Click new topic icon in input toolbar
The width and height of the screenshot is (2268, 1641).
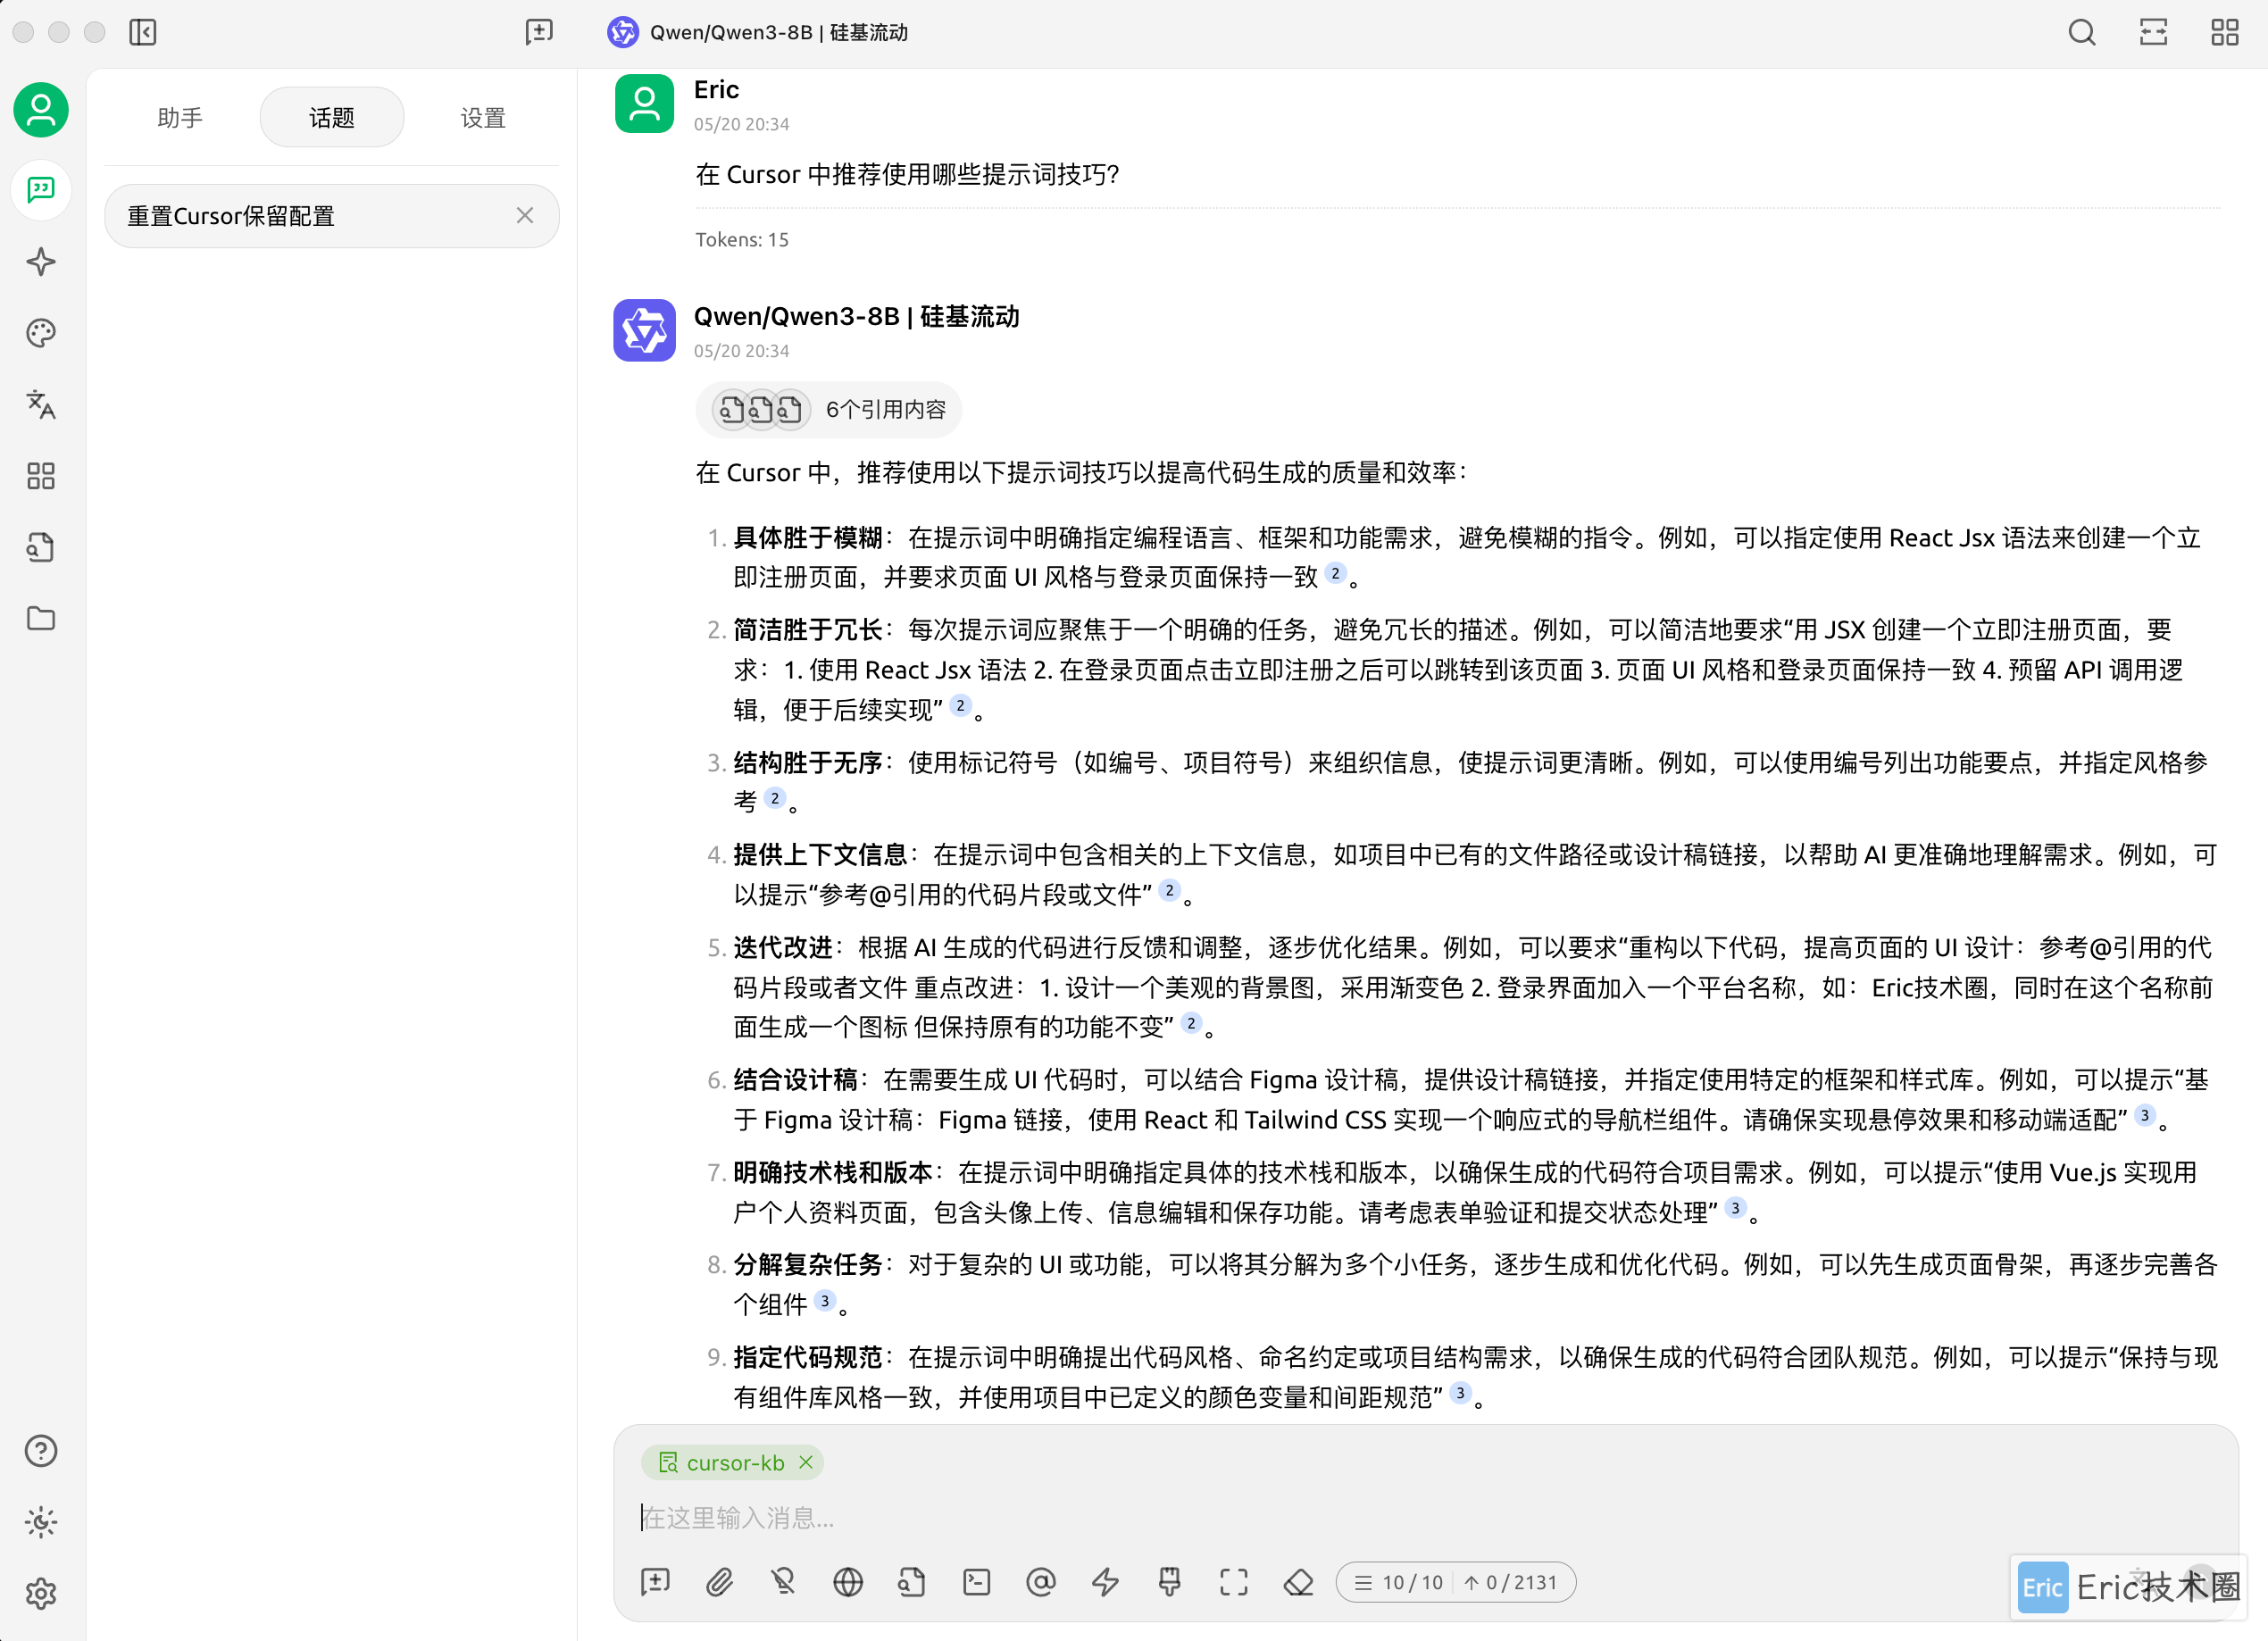(x=655, y=1582)
